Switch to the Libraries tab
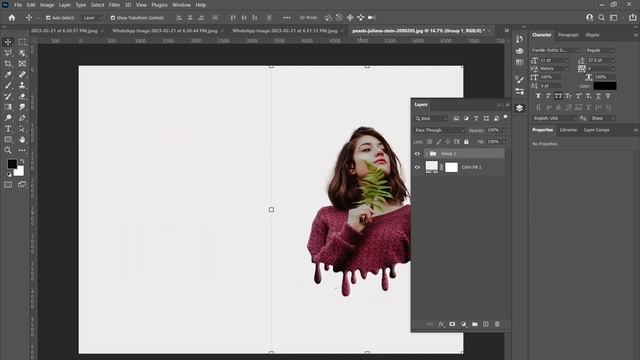Image resolution: width=640 pixels, height=360 pixels. pyautogui.click(x=568, y=130)
